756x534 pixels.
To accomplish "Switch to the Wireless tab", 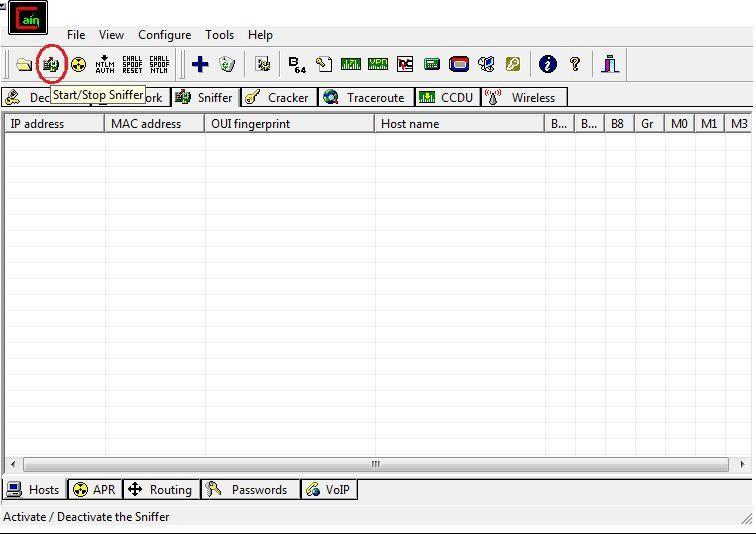I will click(x=524, y=97).
